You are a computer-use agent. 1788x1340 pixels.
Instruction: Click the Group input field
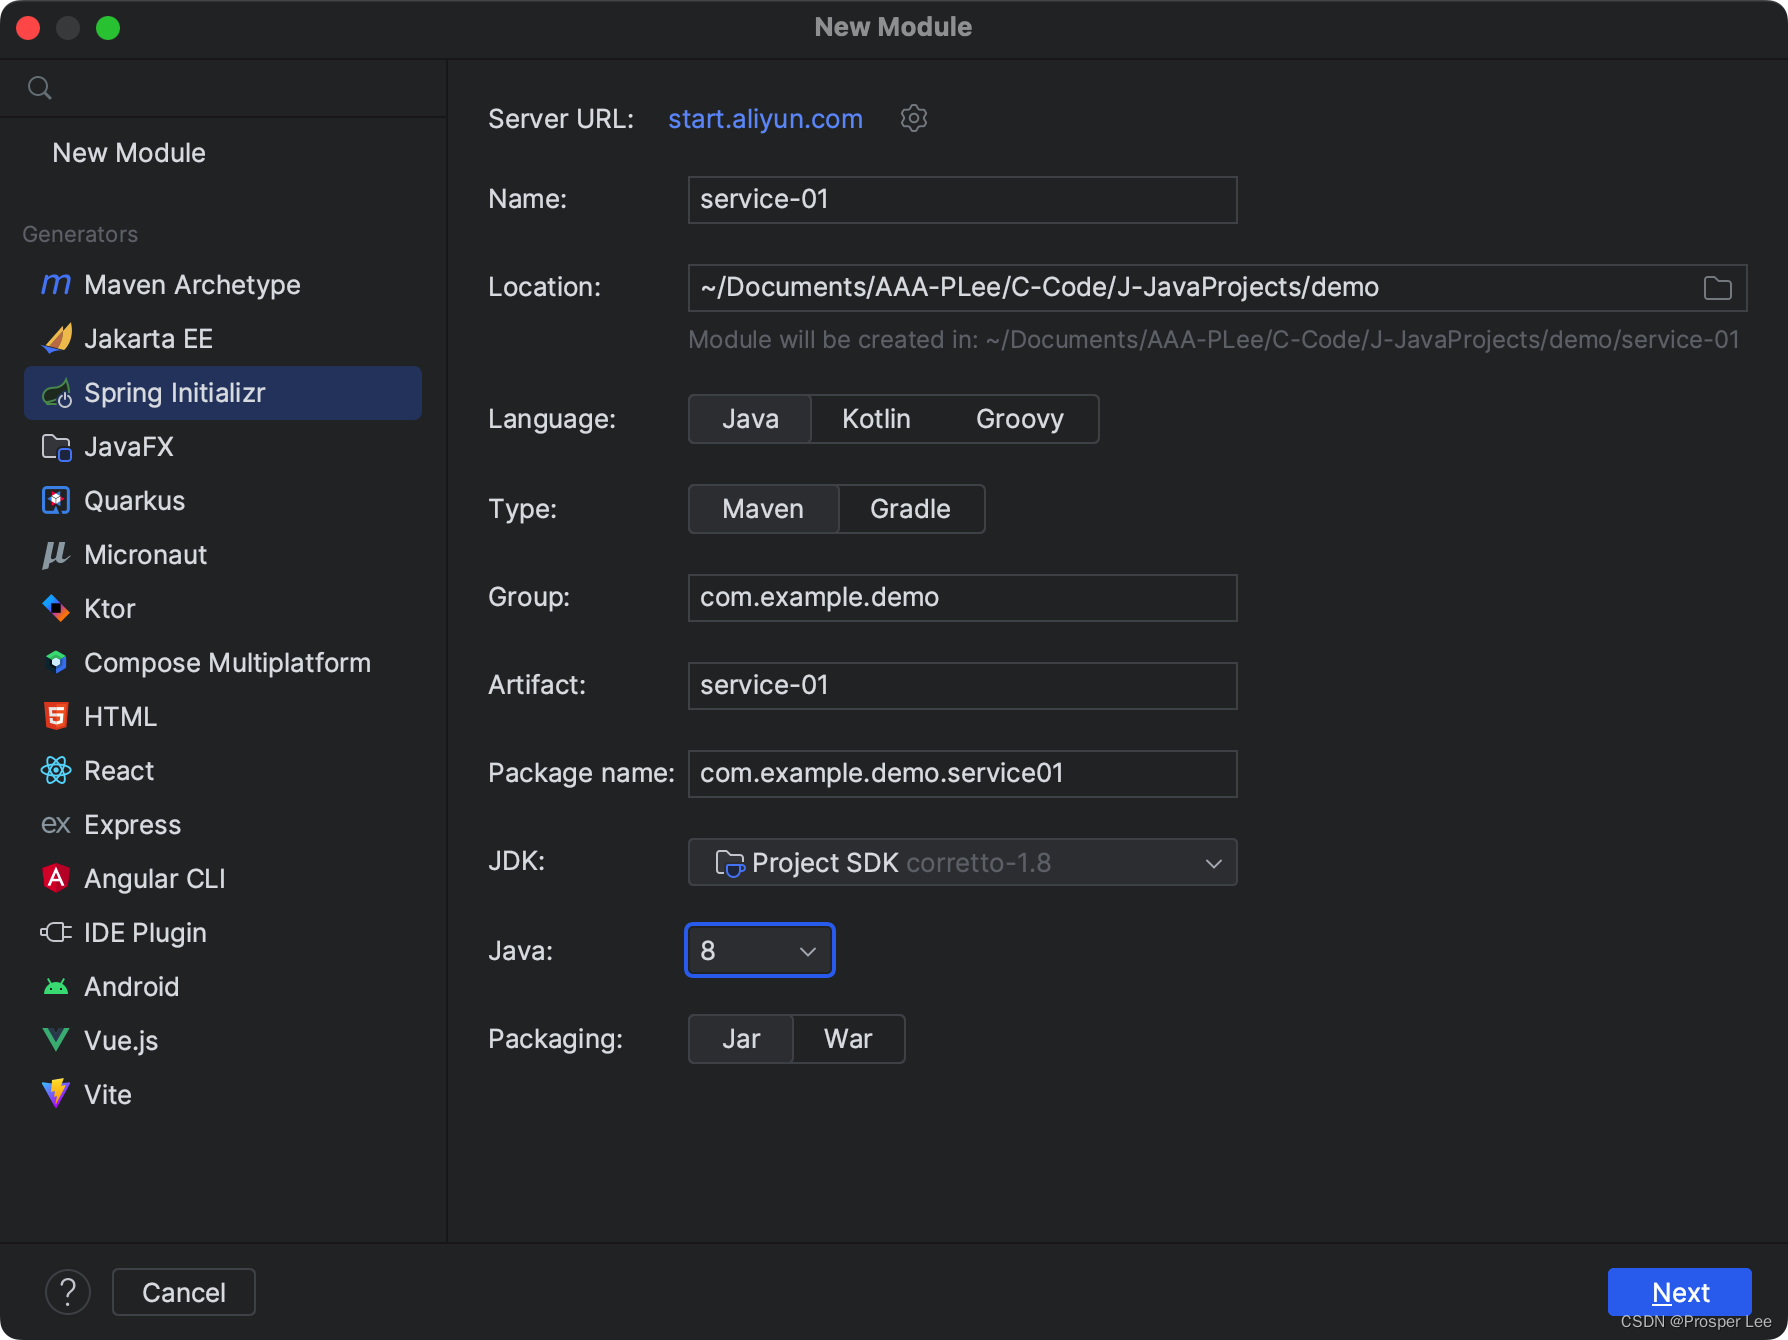point(962,598)
